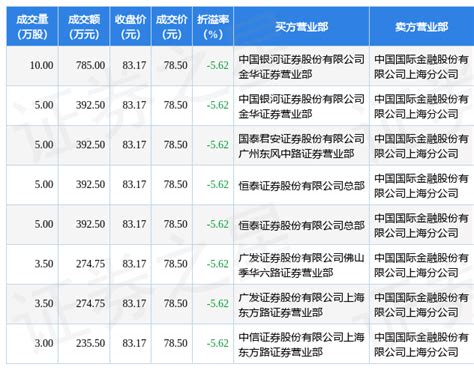Click the 785.00 amount cell
The image size is (474, 370).
click(x=90, y=65)
